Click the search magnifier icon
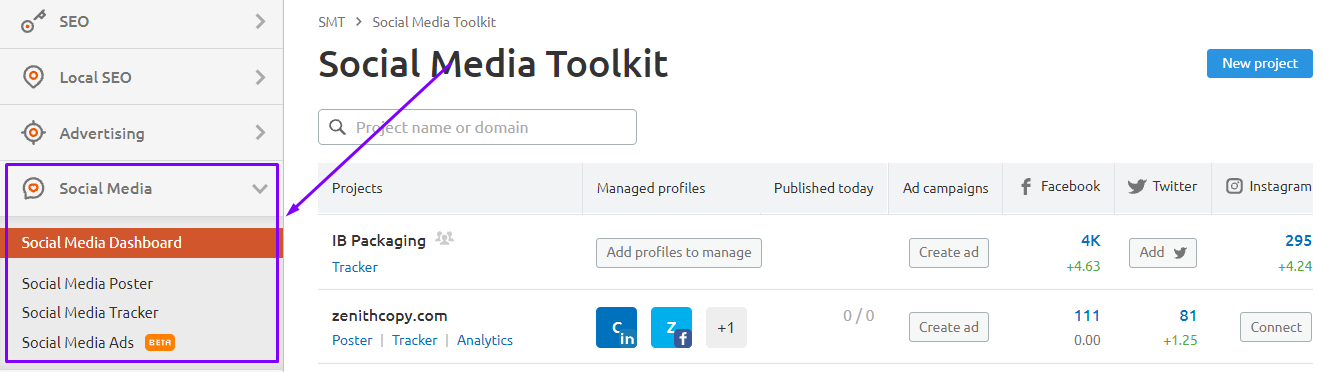The image size is (1344, 372). tap(337, 128)
